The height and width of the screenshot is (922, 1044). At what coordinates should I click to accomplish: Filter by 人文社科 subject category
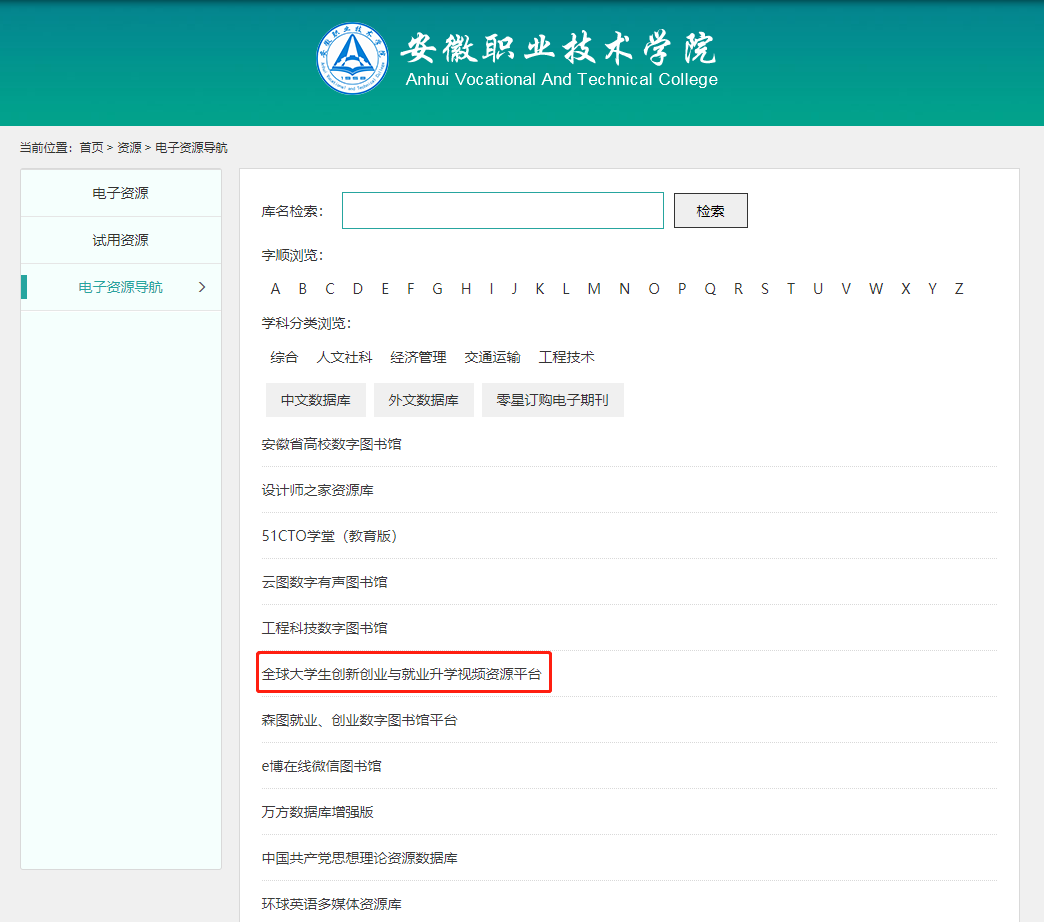point(344,357)
